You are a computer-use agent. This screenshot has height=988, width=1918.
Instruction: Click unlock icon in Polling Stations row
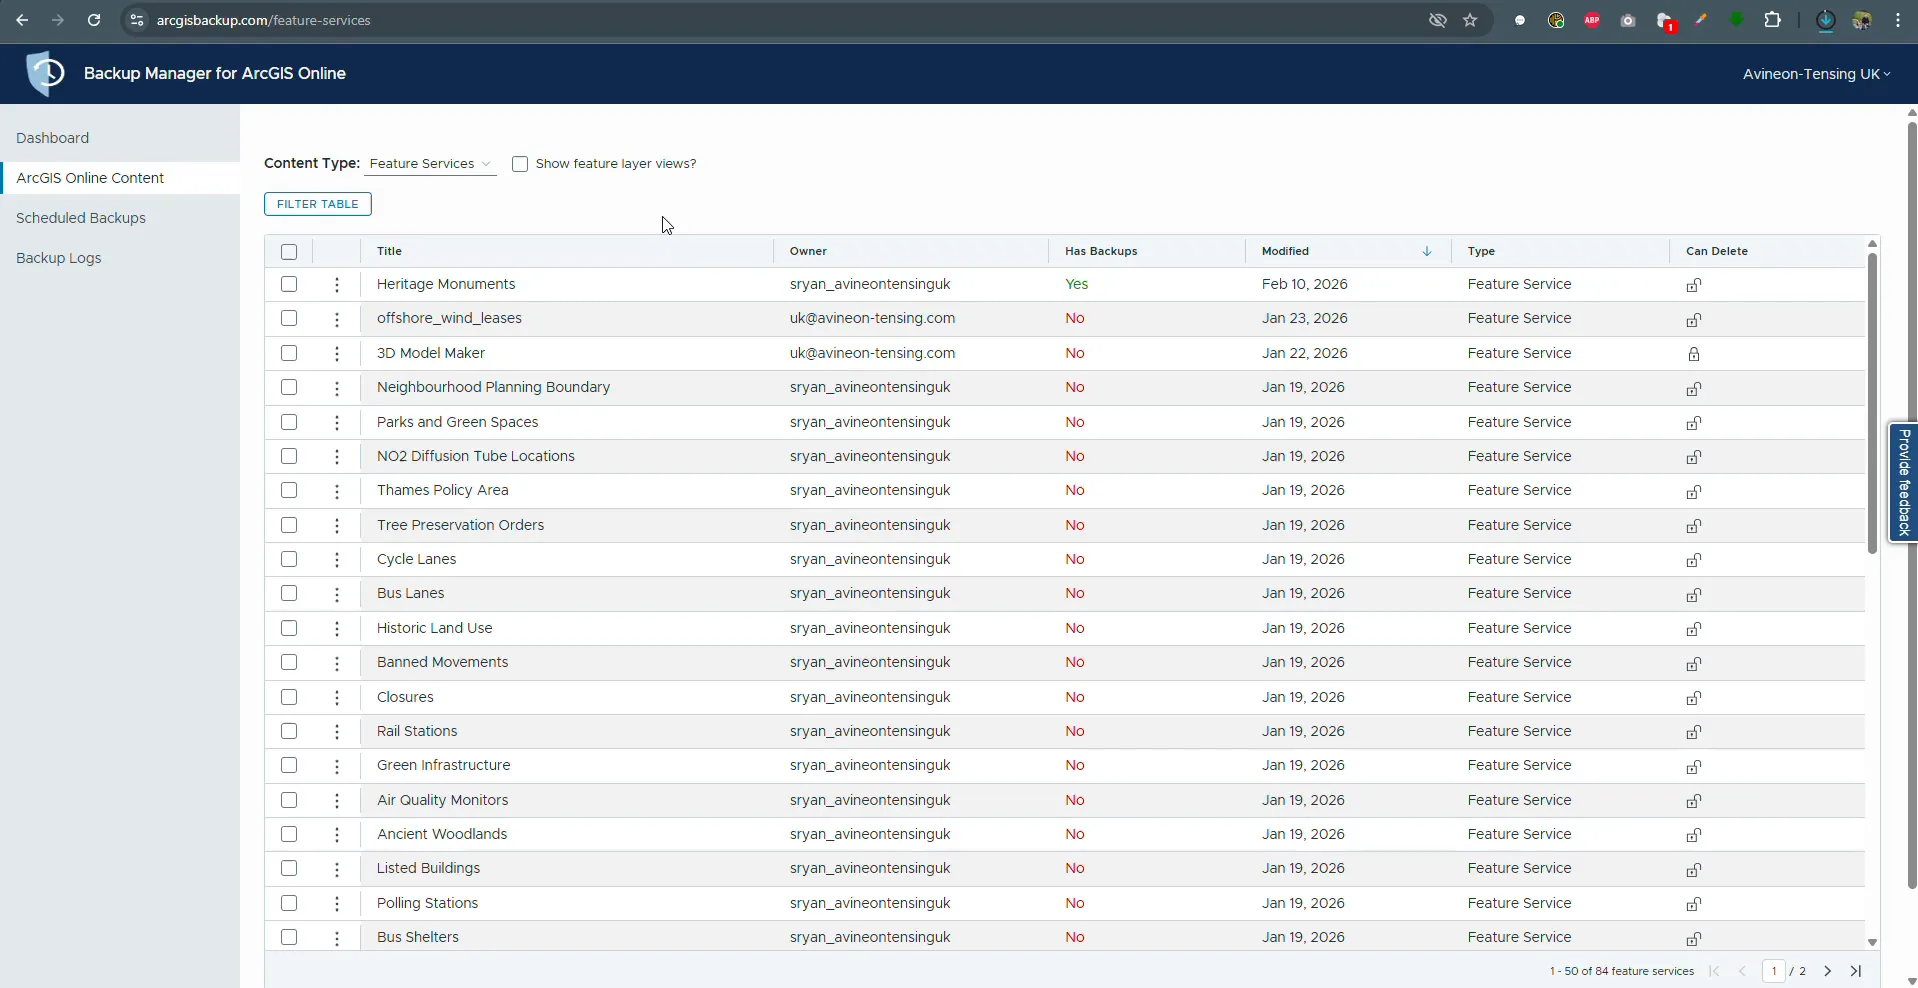click(x=1694, y=904)
